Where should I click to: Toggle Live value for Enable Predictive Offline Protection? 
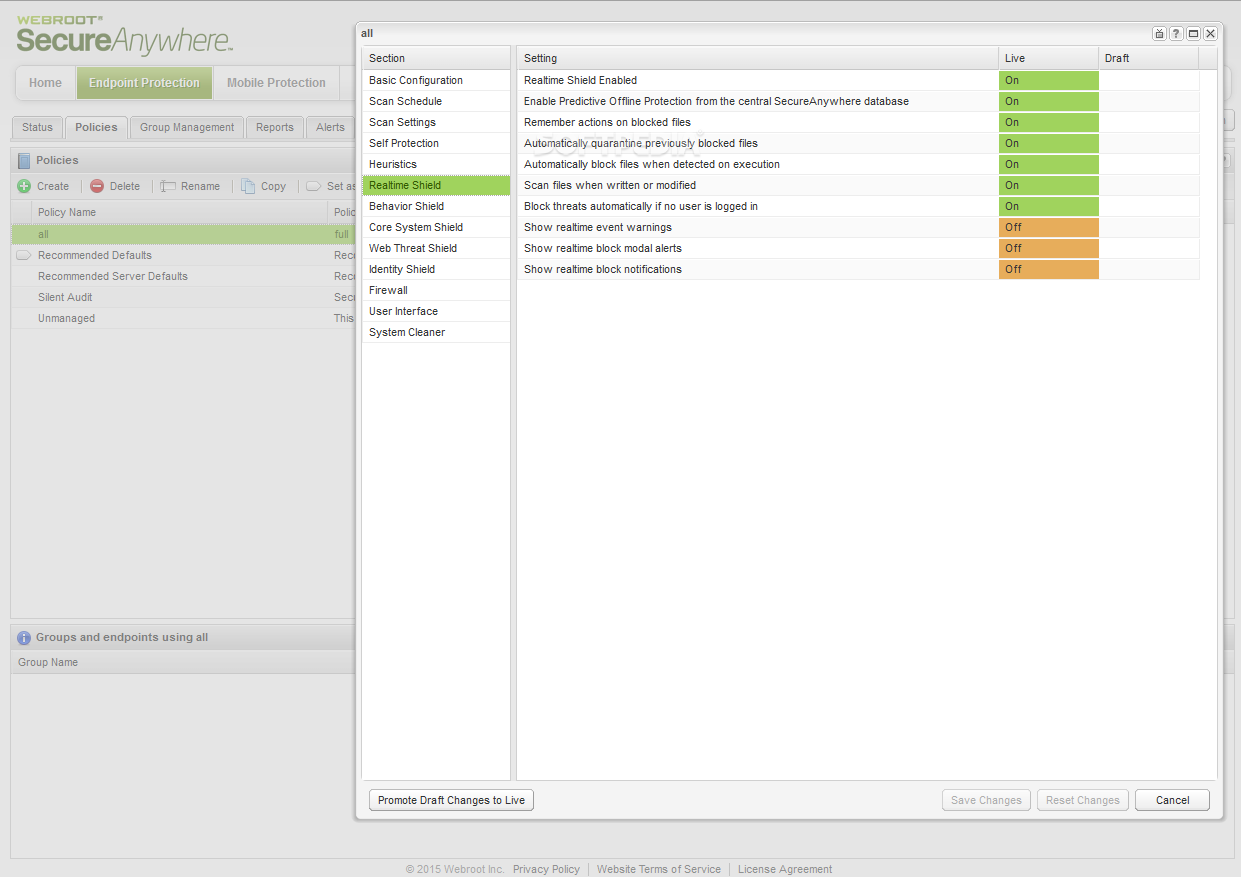[1048, 101]
